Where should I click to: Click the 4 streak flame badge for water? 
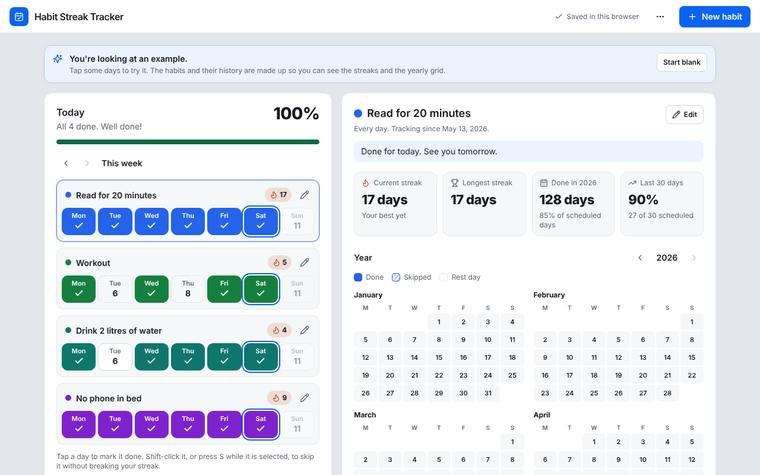(279, 331)
